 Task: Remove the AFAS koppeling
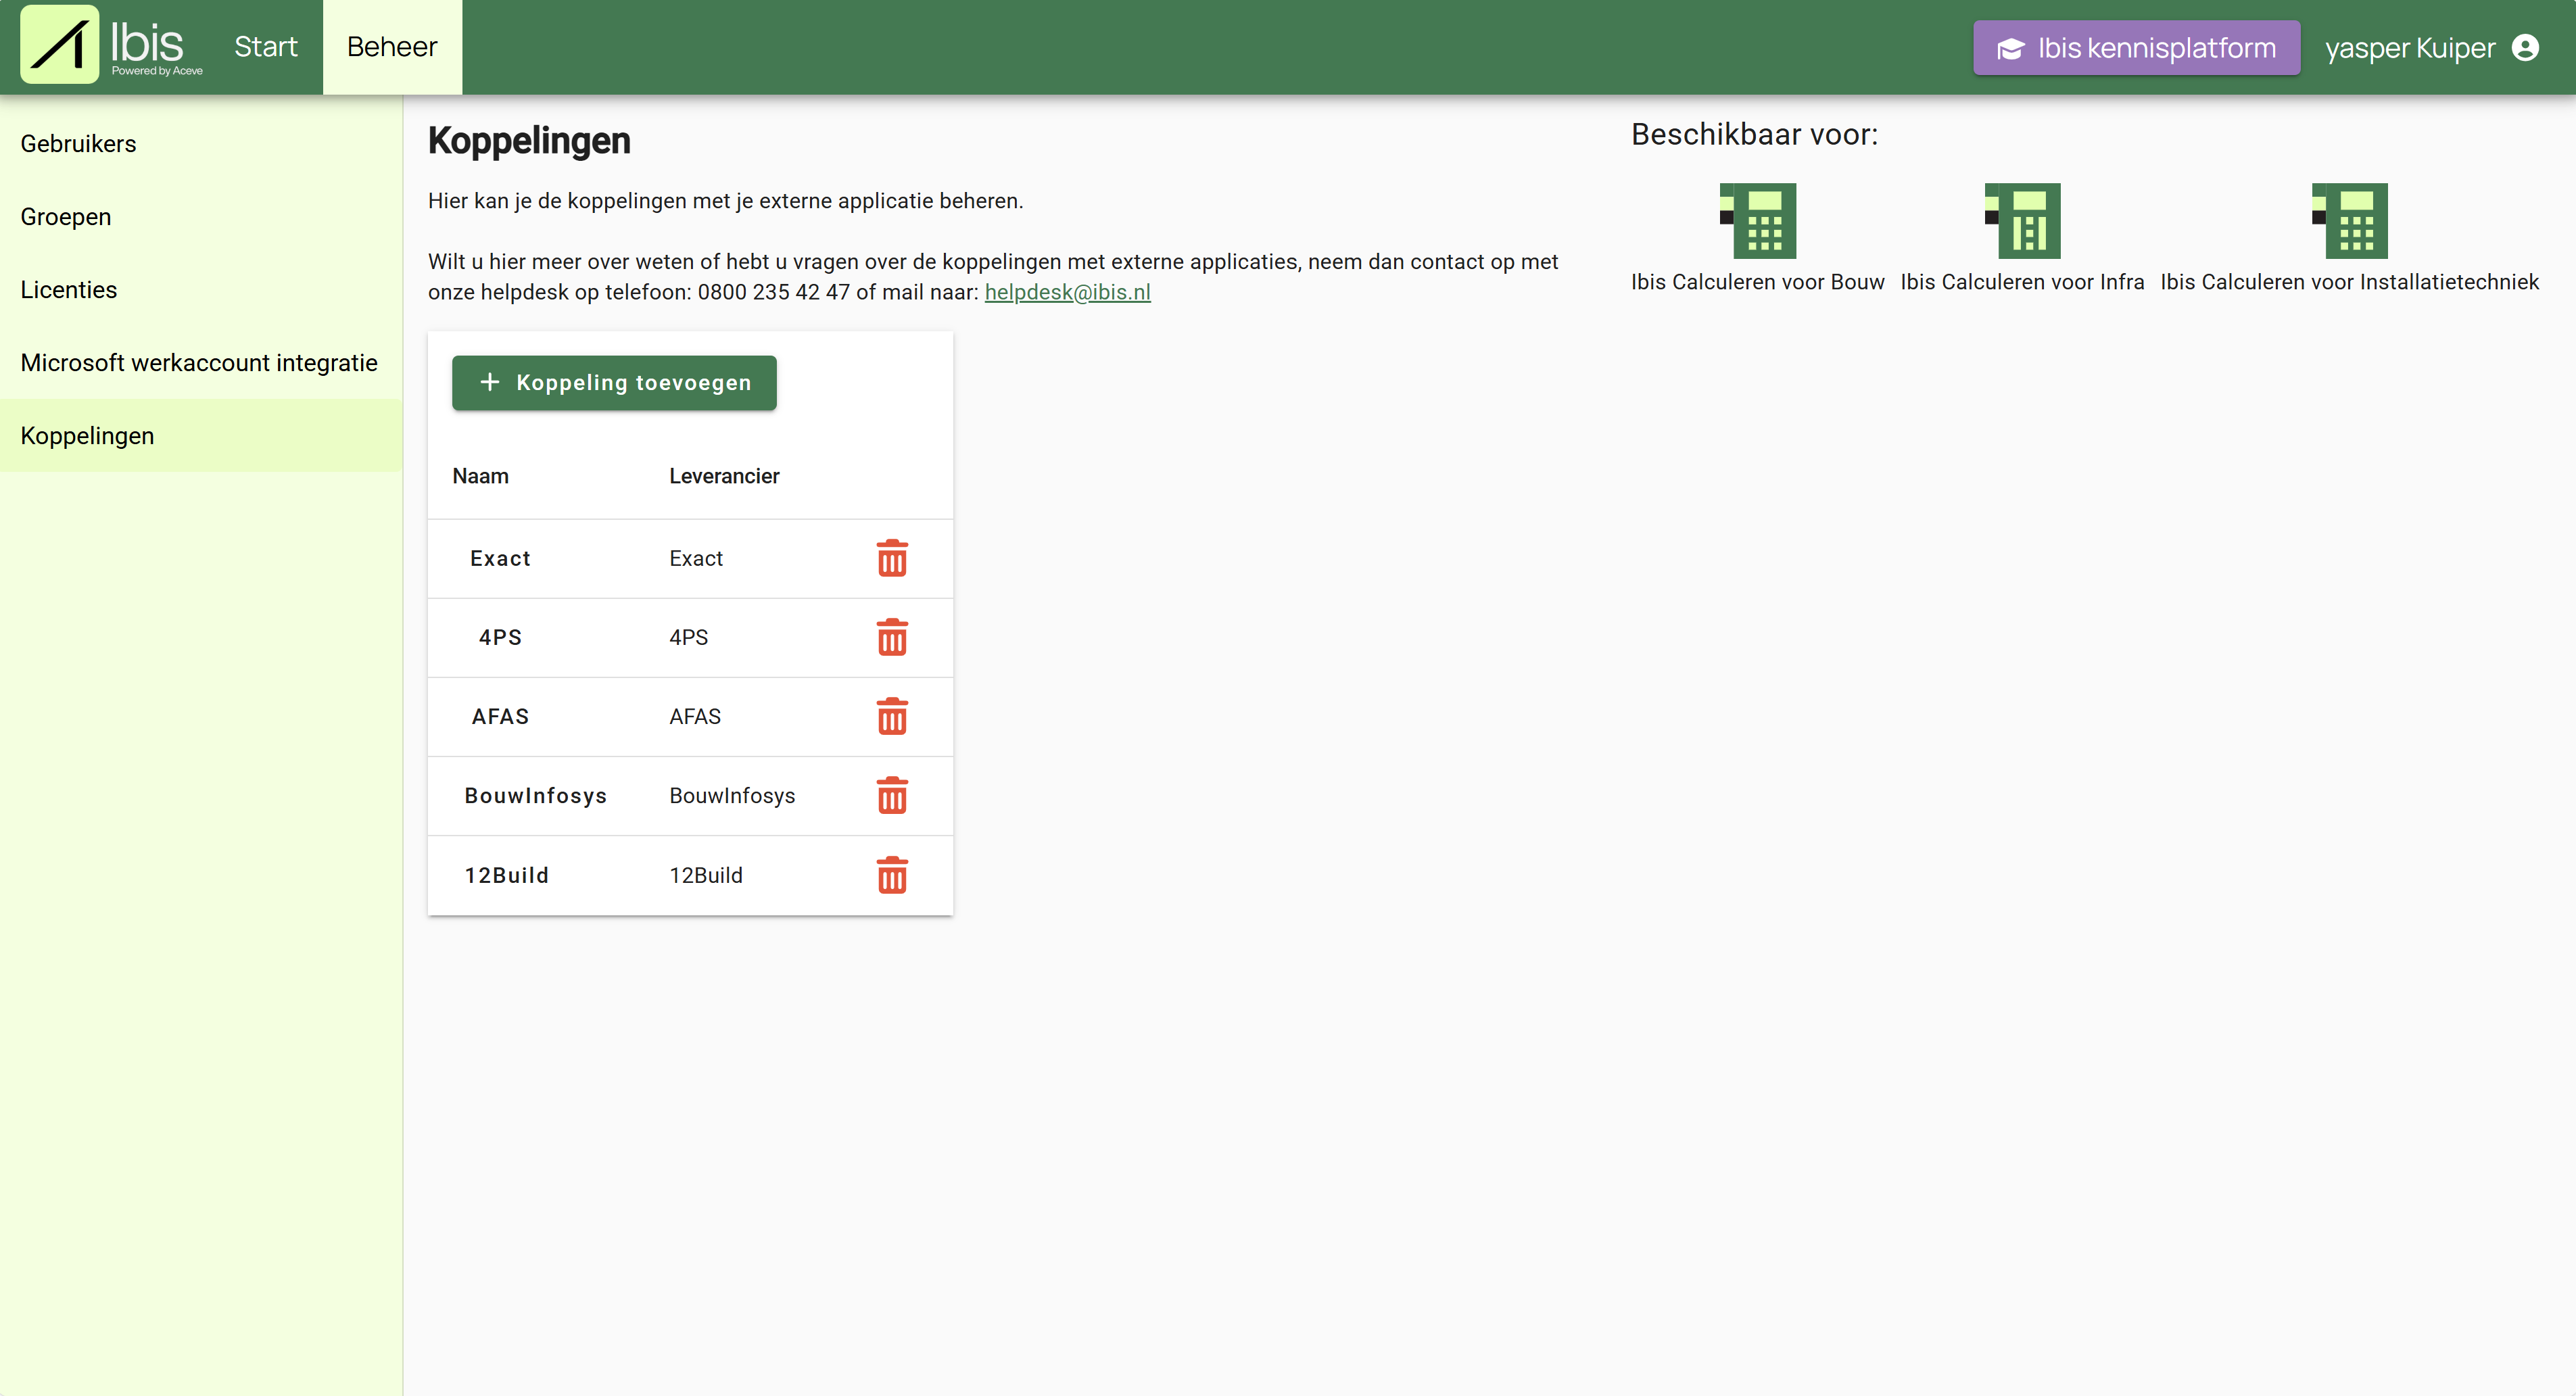click(x=891, y=716)
